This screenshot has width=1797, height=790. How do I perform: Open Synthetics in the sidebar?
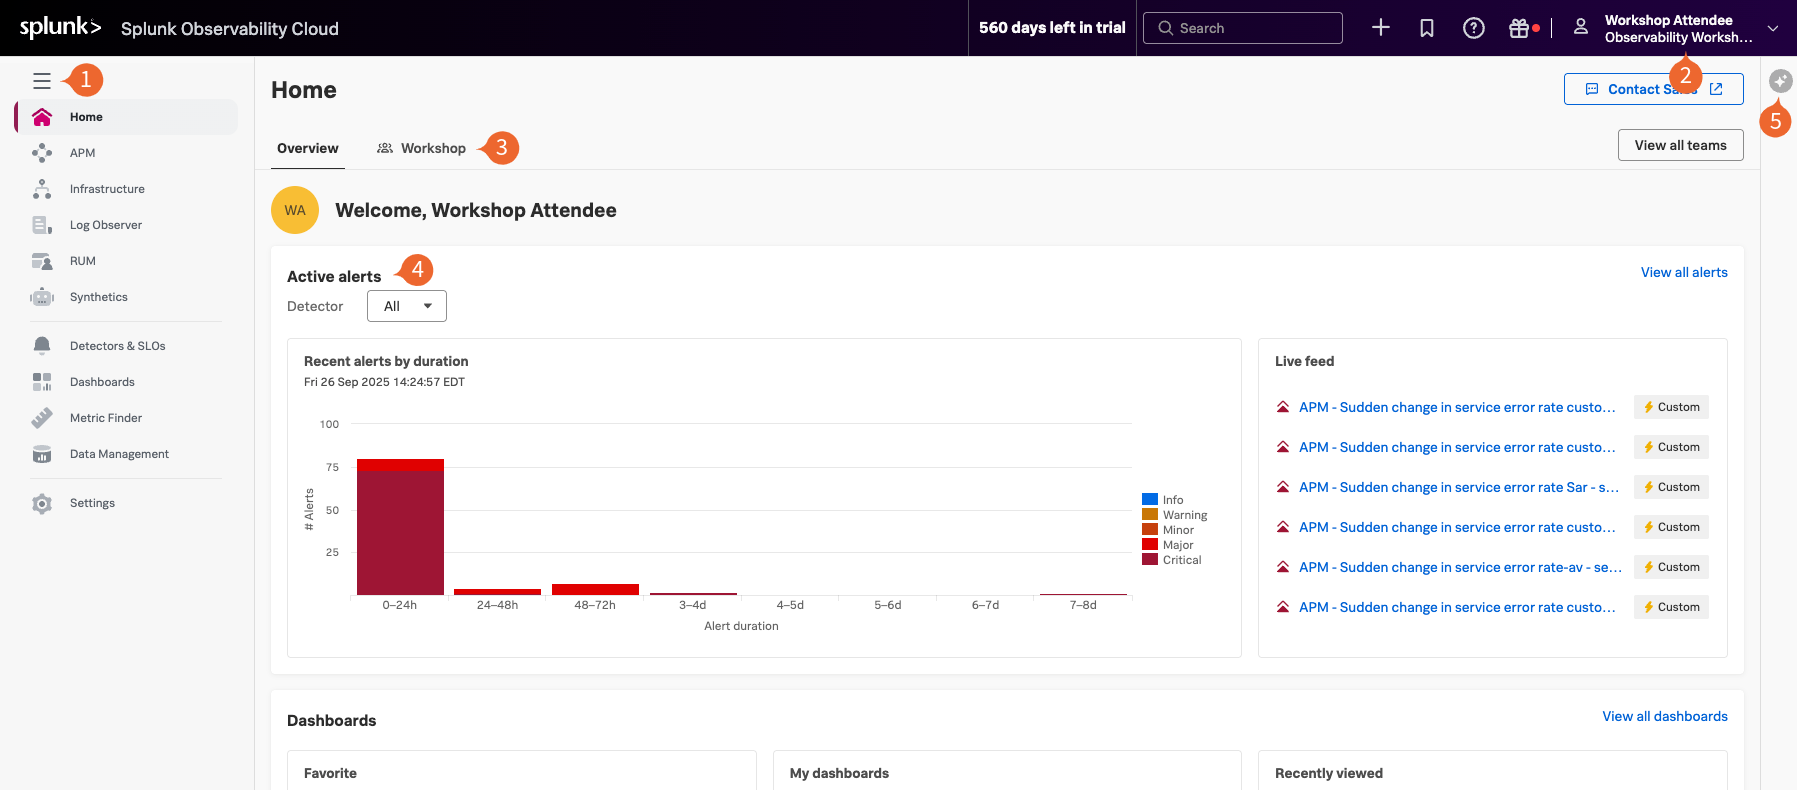coord(98,297)
